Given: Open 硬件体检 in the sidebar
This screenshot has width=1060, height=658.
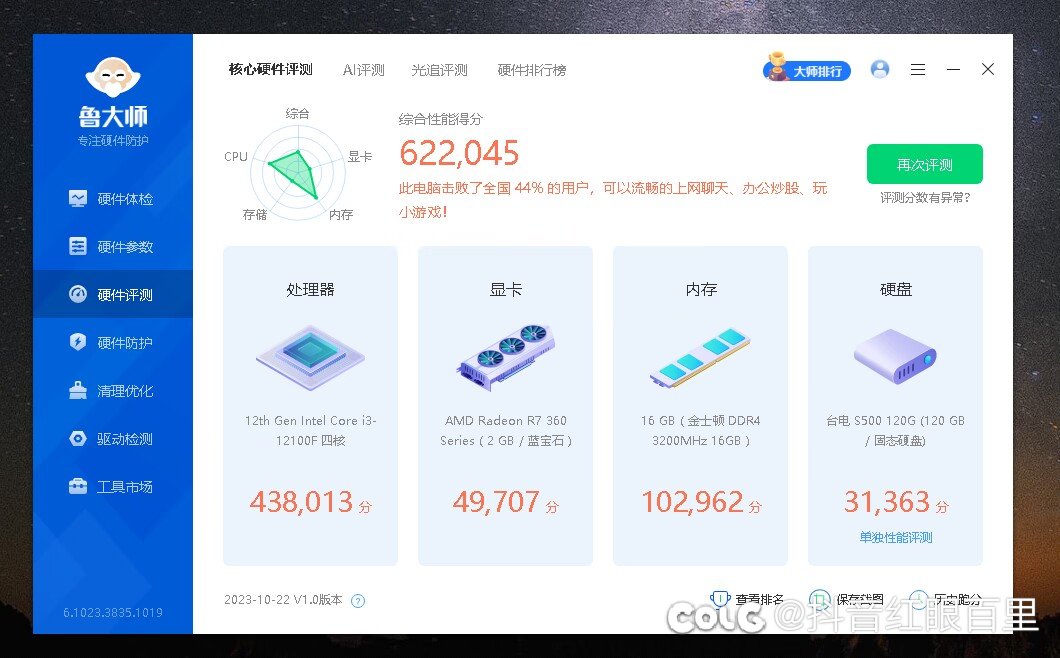Looking at the screenshot, I should (112, 199).
